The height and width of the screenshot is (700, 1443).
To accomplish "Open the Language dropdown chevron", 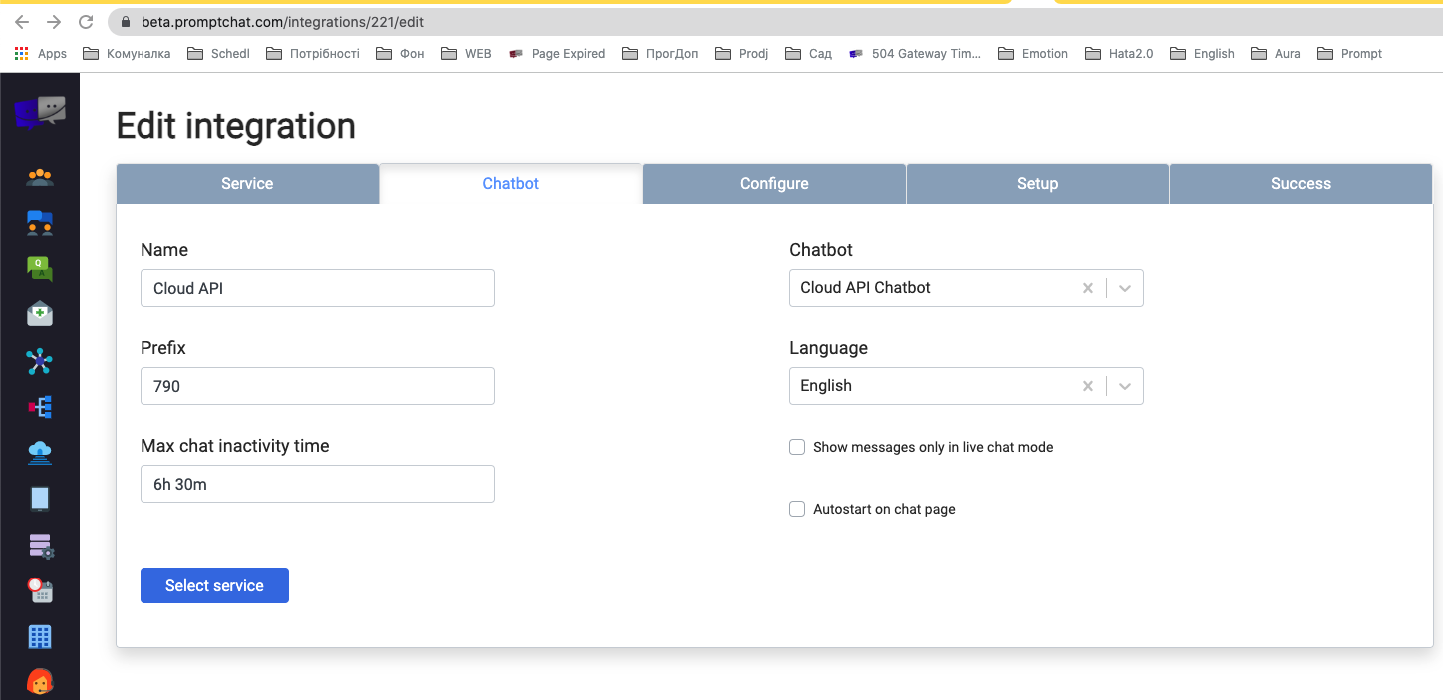I will tap(1125, 386).
